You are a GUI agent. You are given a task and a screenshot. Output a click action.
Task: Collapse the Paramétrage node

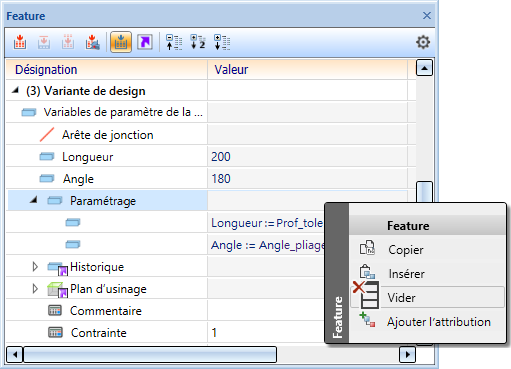[33, 200]
